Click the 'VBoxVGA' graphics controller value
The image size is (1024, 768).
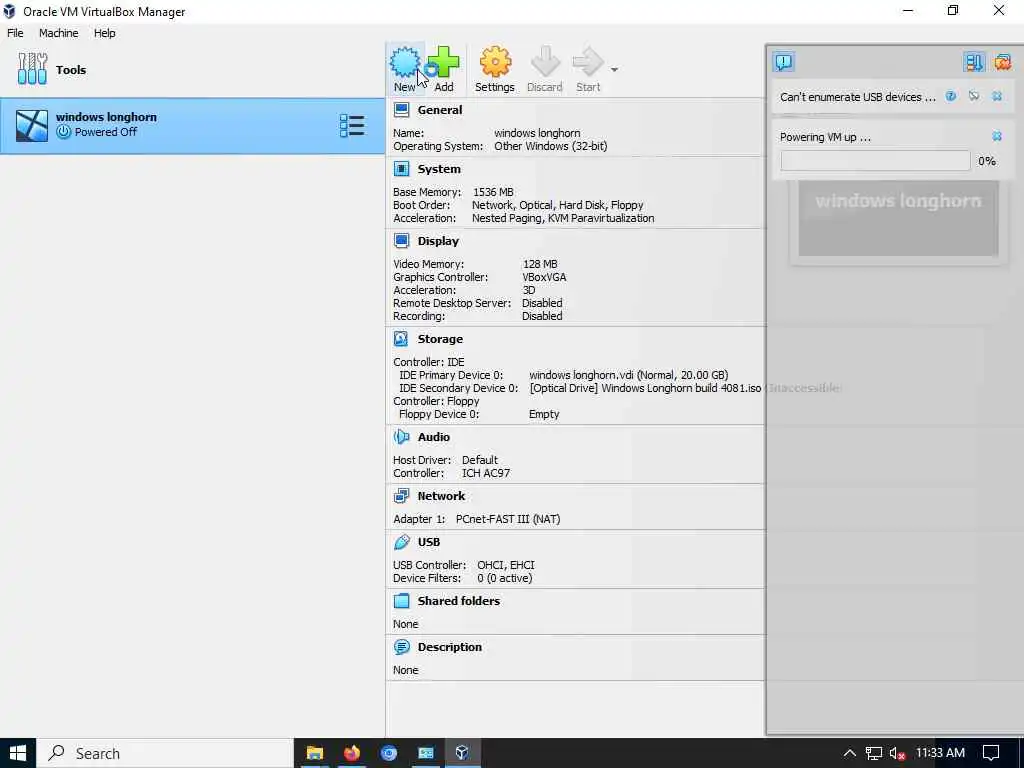coord(544,277)
